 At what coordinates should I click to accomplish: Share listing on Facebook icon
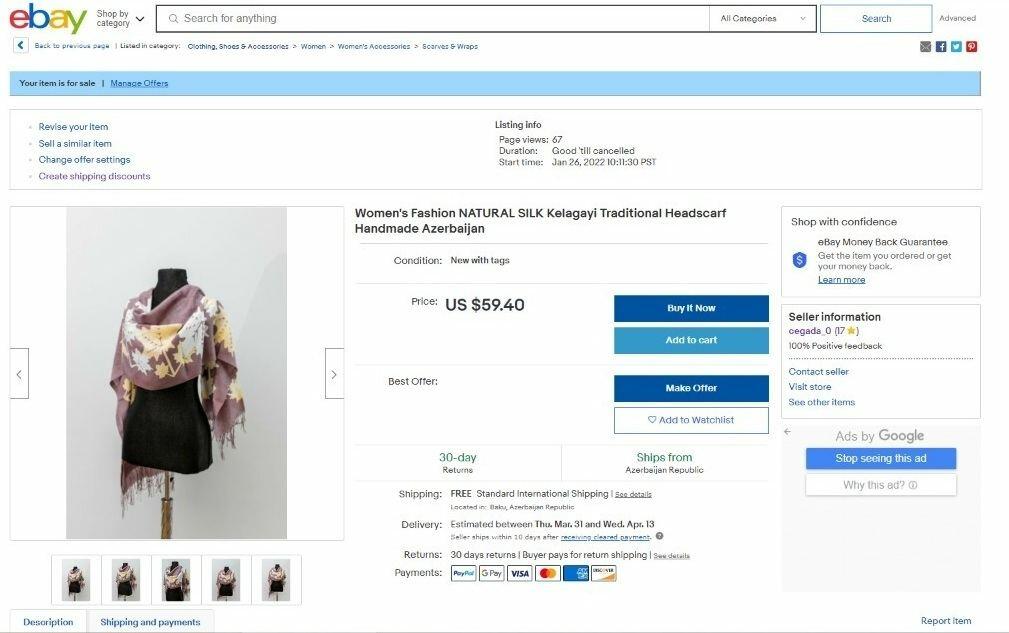point(941,46)
